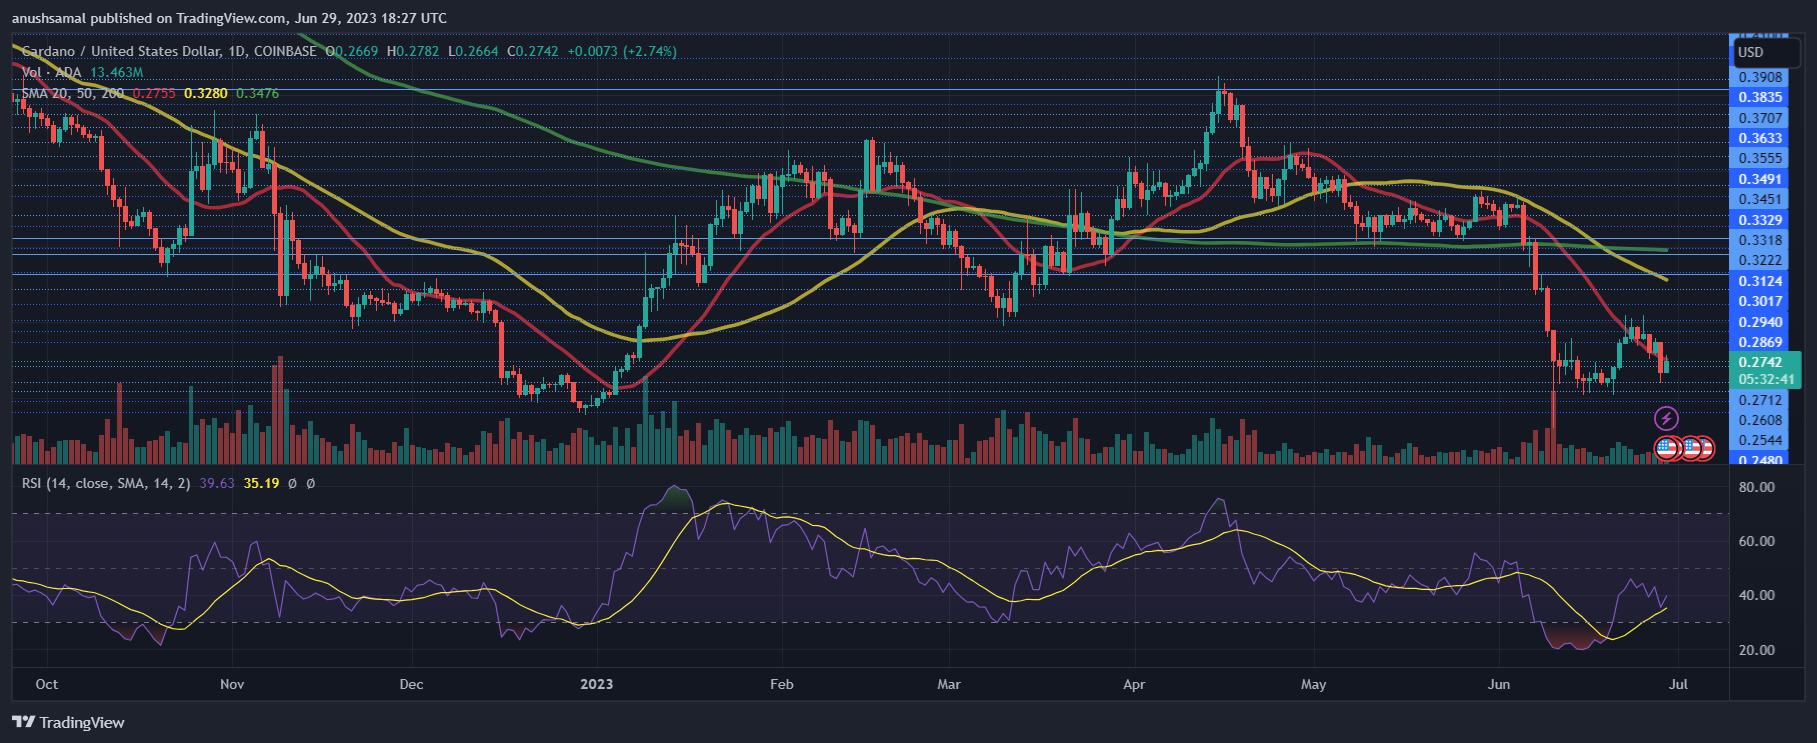Click the TradingView logo
This screenshot has height=743, width=1817.
coord(68,722)
